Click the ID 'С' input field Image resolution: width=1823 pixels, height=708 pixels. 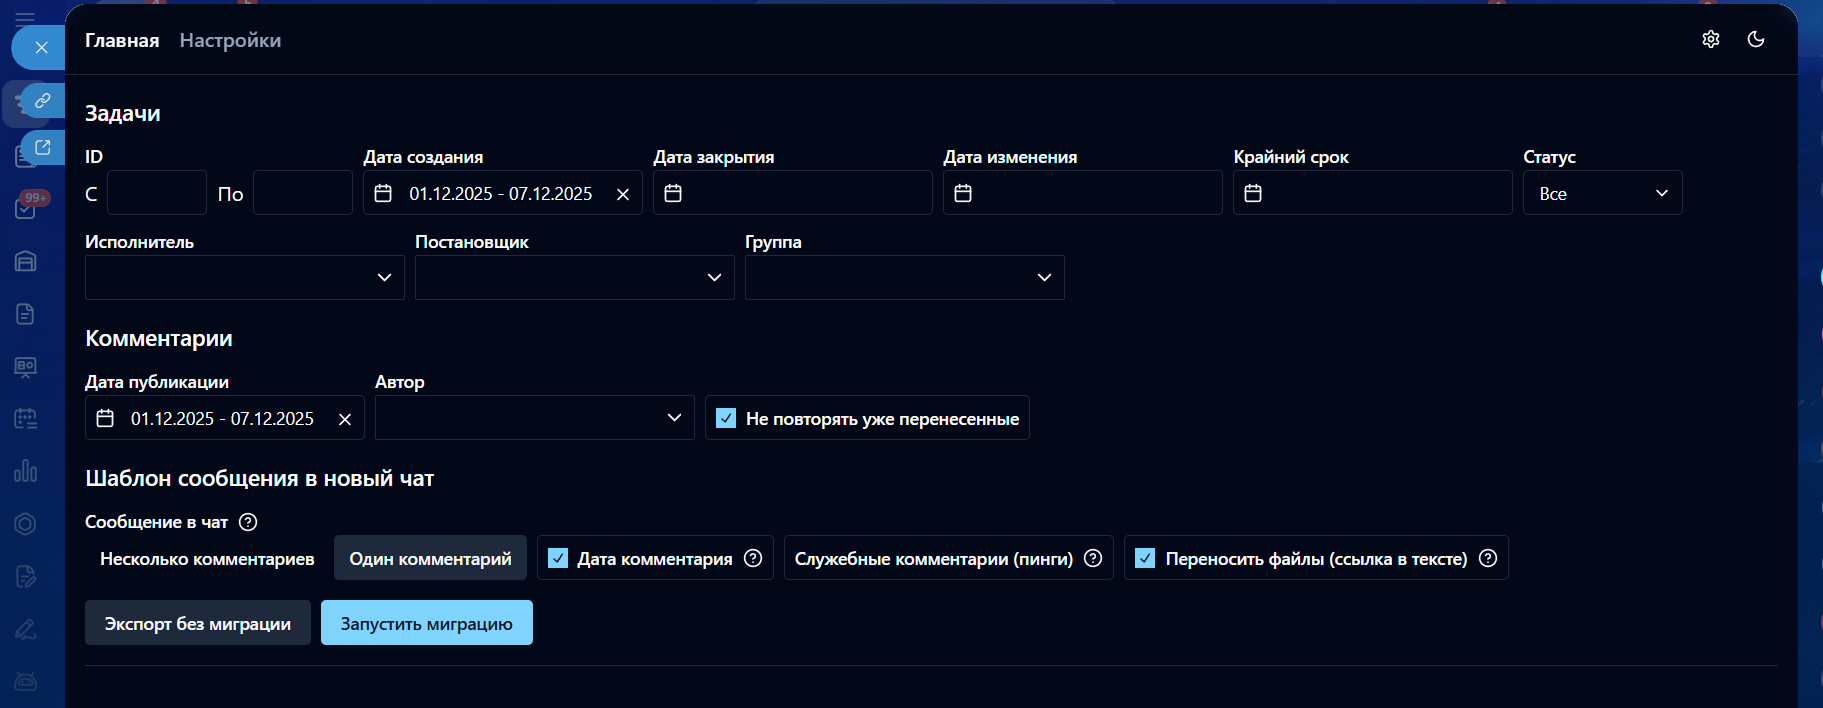coord(156,193)
